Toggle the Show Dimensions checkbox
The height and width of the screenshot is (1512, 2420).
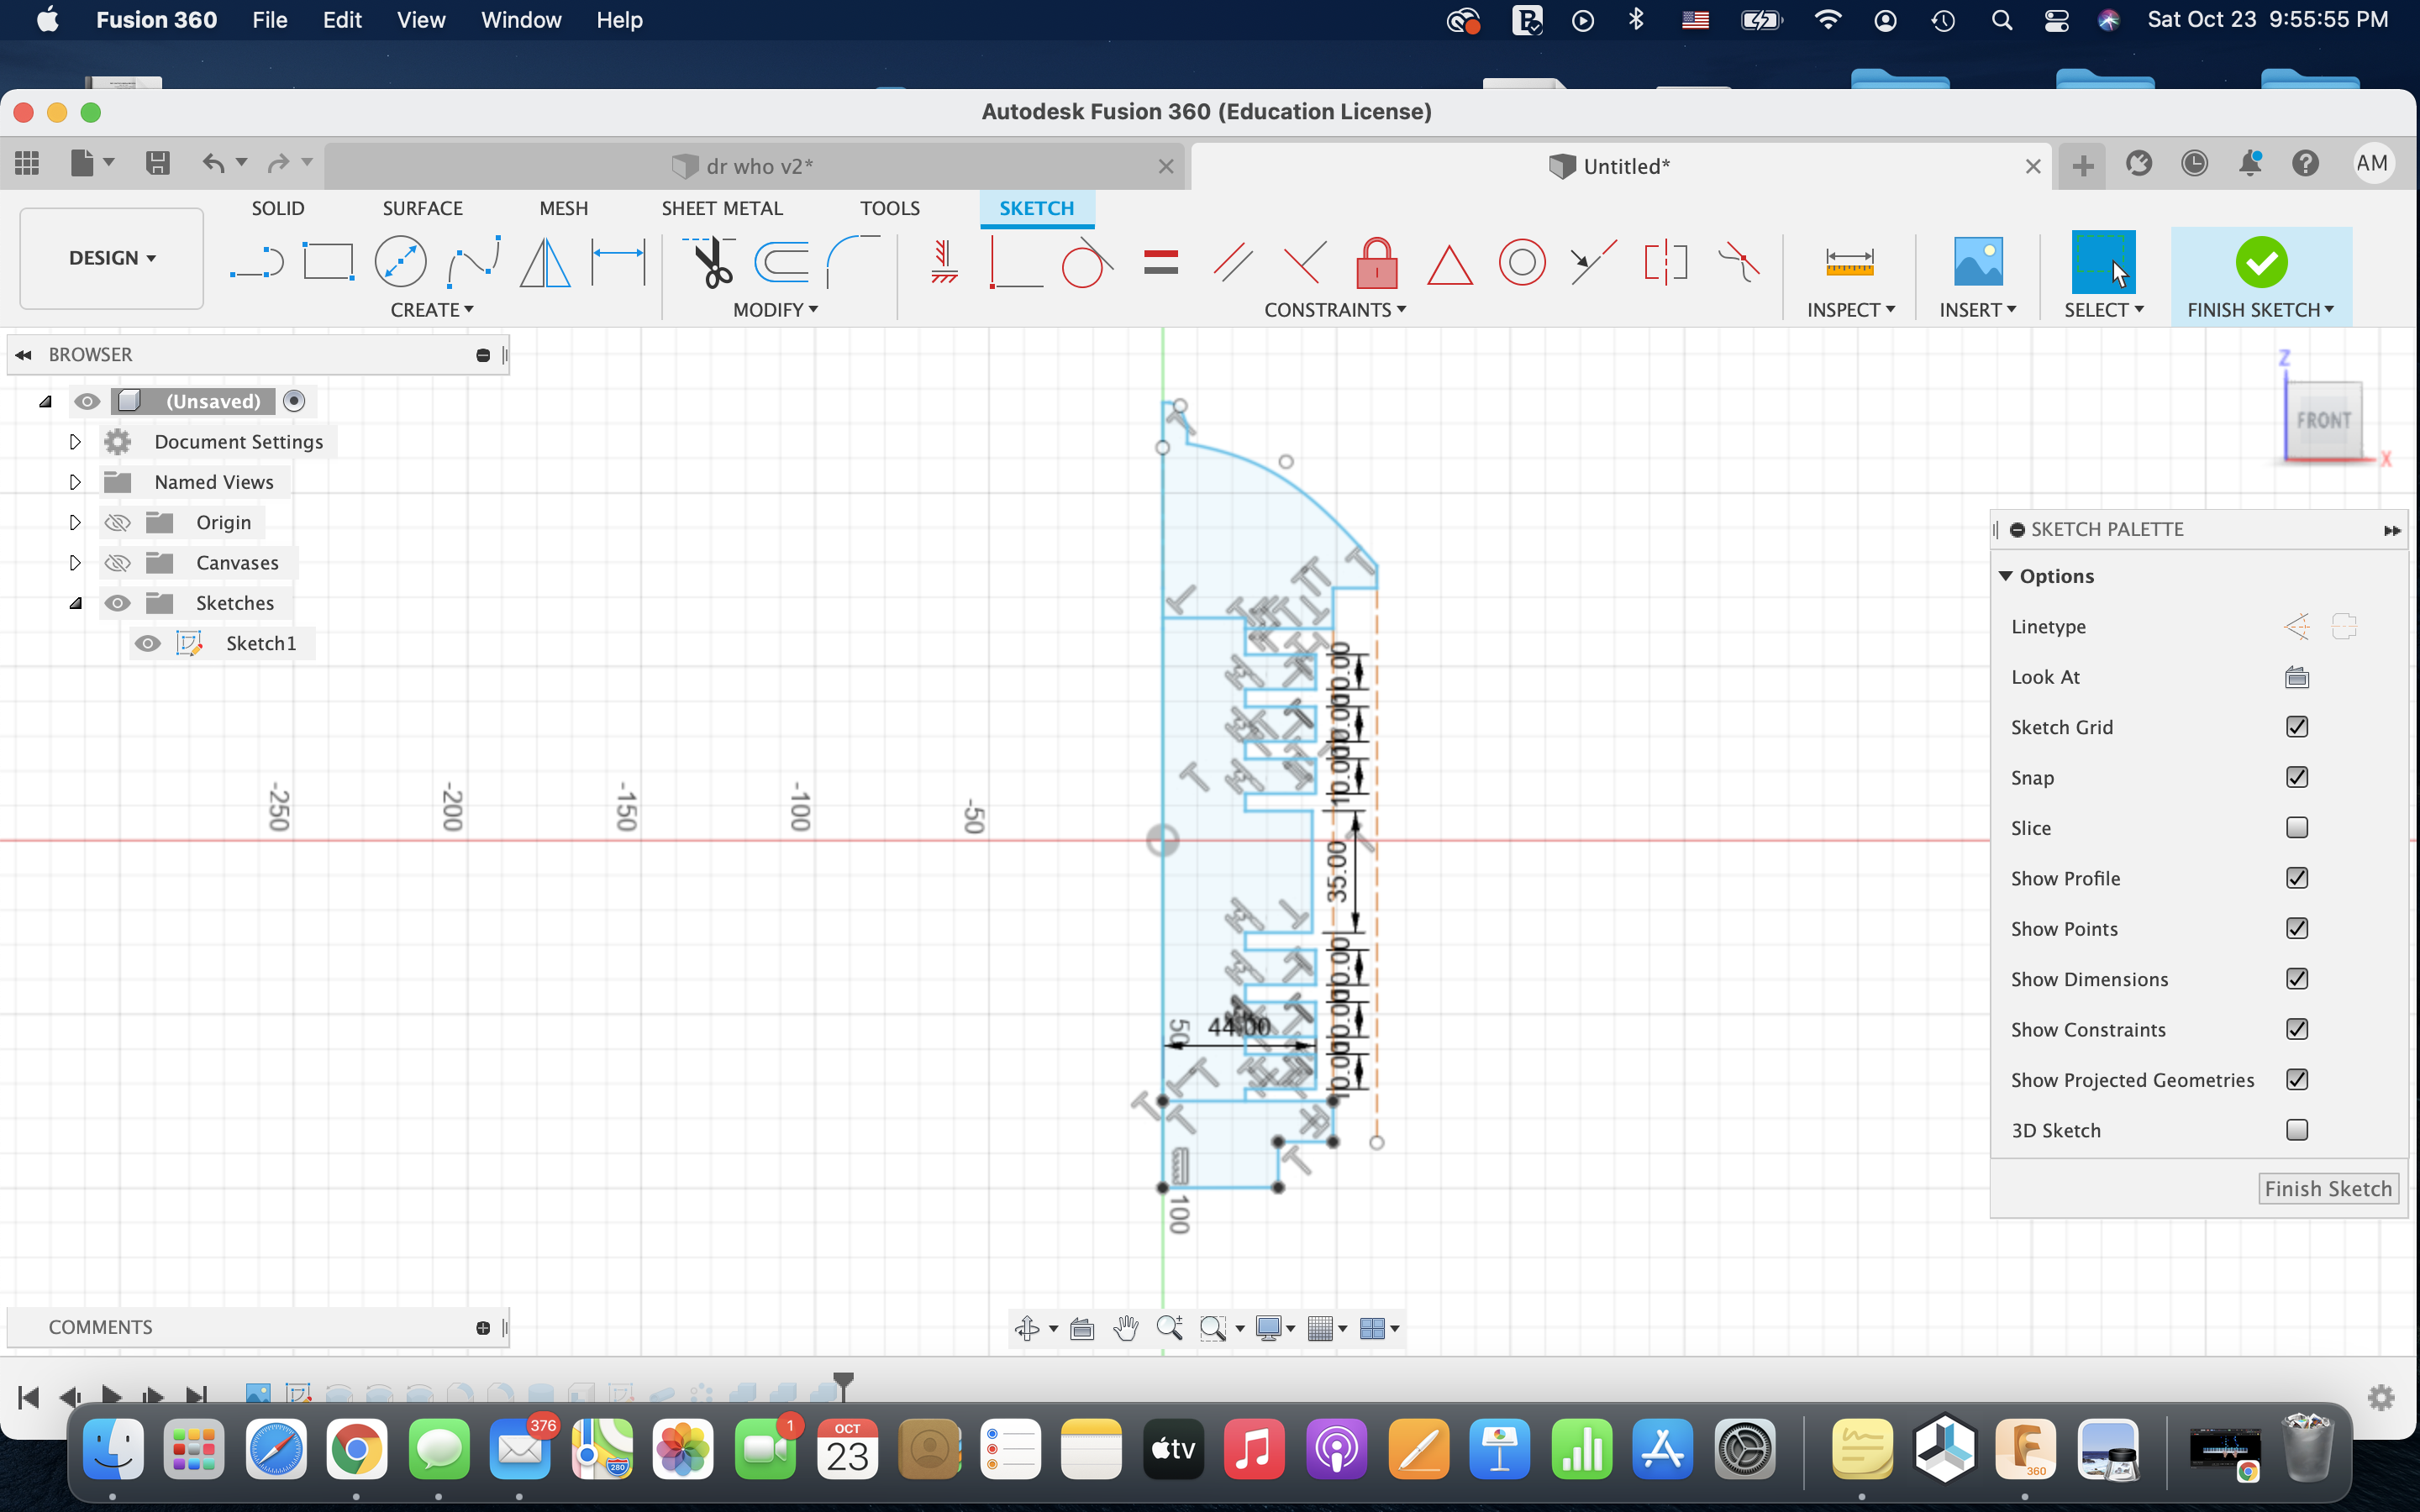coord(2297,979)
